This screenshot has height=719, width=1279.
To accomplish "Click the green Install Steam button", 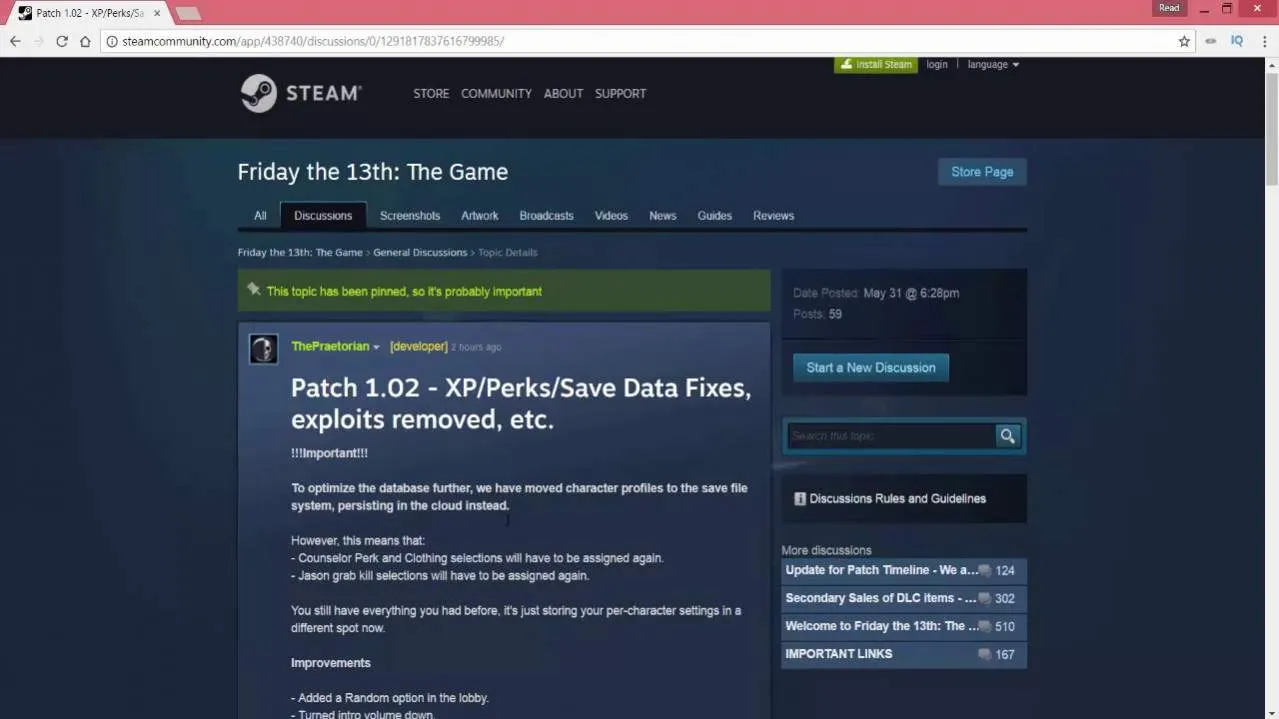I will click(x=876, y=64).
